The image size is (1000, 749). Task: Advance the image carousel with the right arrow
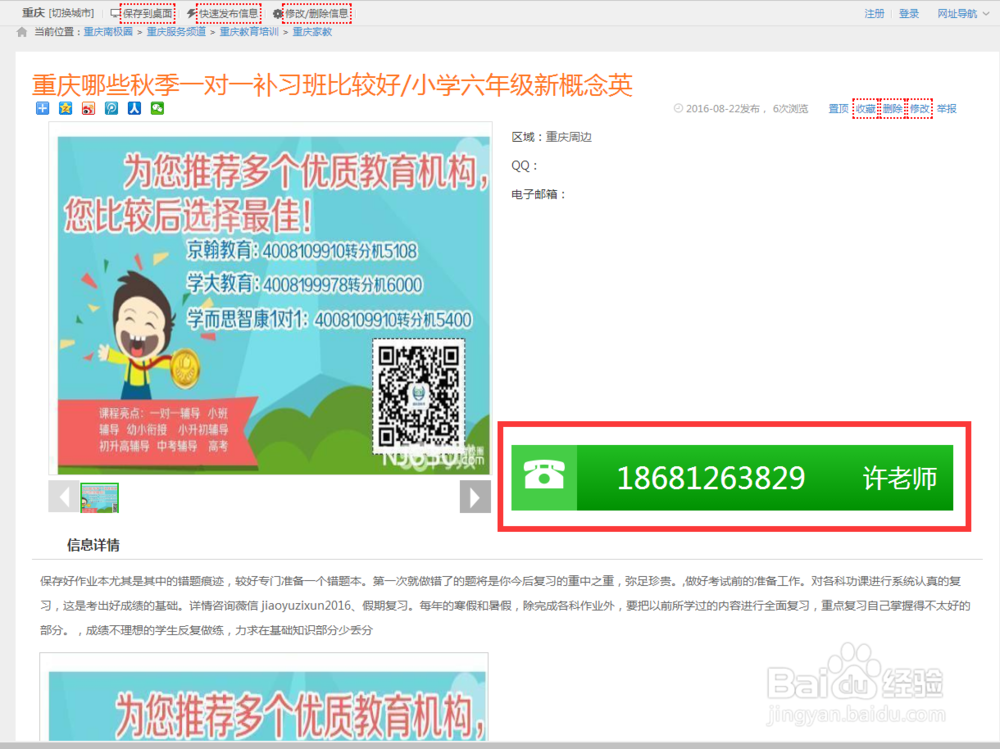475,497
